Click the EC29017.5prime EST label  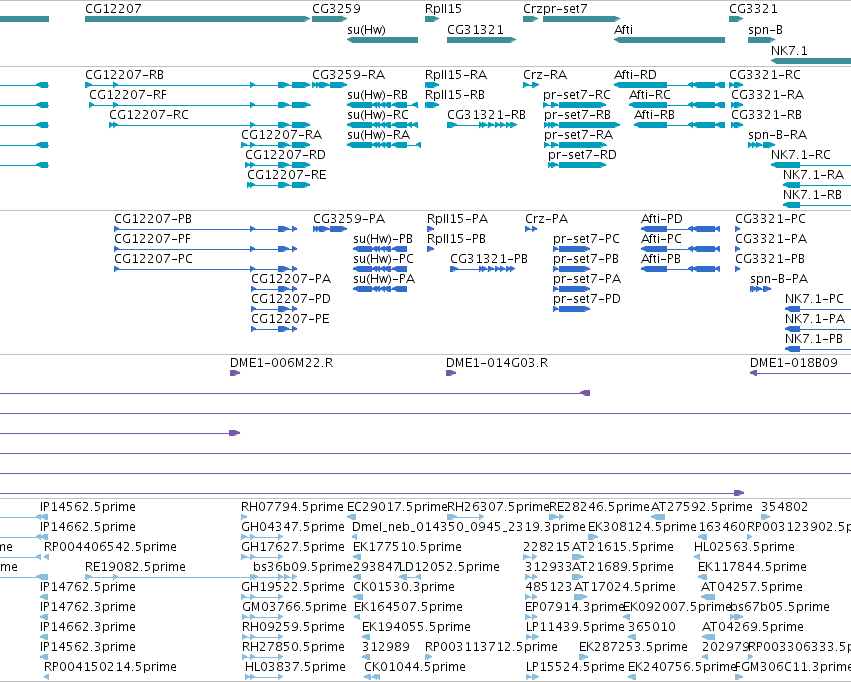[397, 507]
